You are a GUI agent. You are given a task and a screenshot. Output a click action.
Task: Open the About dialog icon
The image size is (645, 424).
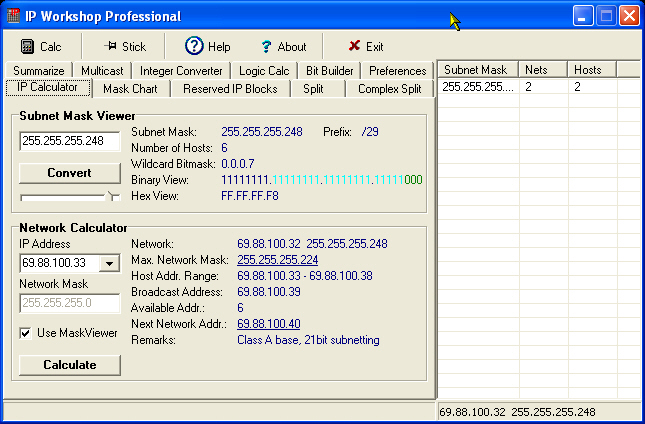click(x=266, y=46)
